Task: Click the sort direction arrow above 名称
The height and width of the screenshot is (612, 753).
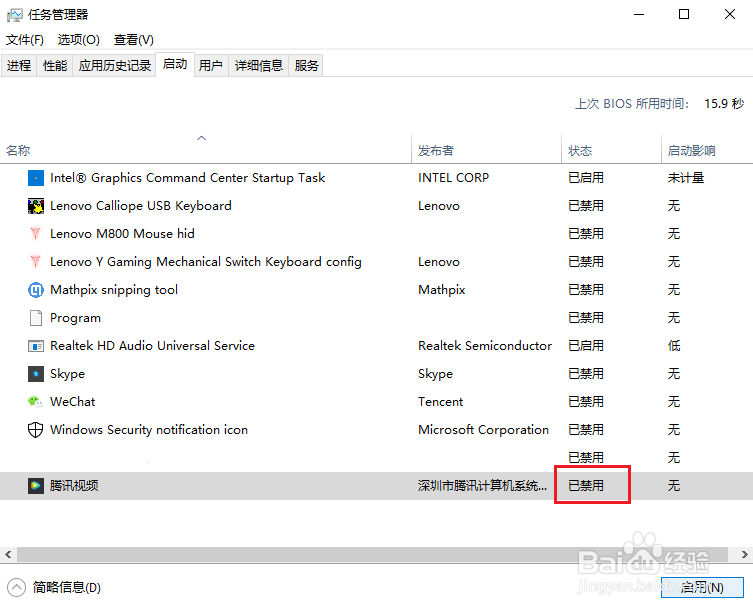Action: pyautogui.click(x=202, y=138)
